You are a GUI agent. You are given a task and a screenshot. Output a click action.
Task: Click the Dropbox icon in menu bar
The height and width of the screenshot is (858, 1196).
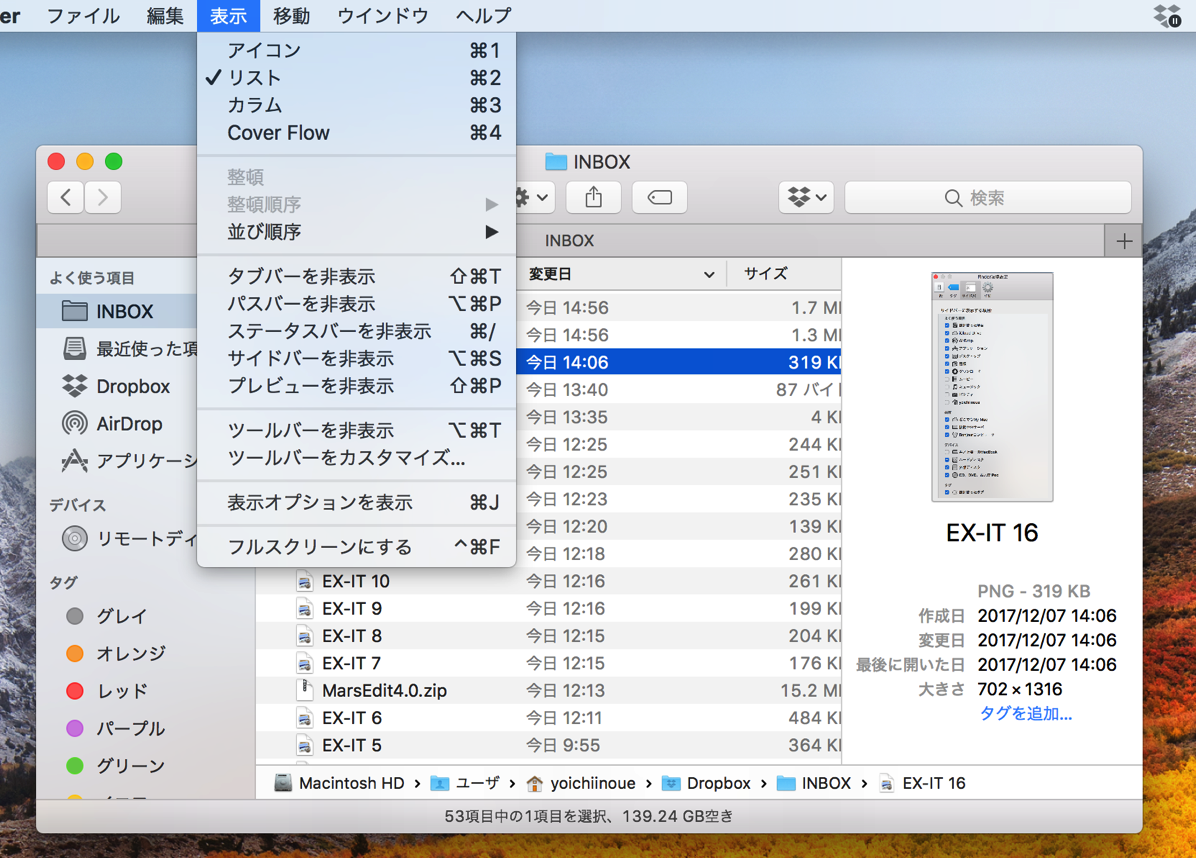(1167, 15)
